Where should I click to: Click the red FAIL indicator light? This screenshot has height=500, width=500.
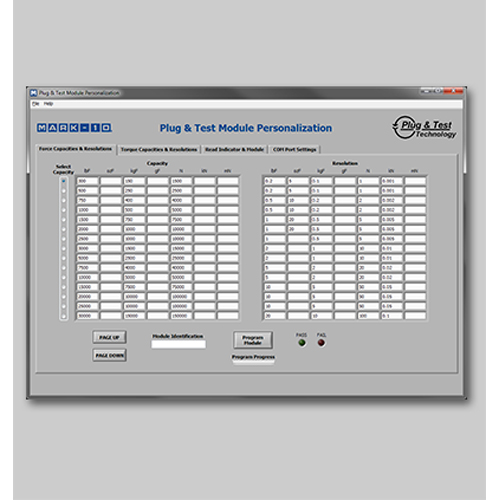(x=321, y=343)
